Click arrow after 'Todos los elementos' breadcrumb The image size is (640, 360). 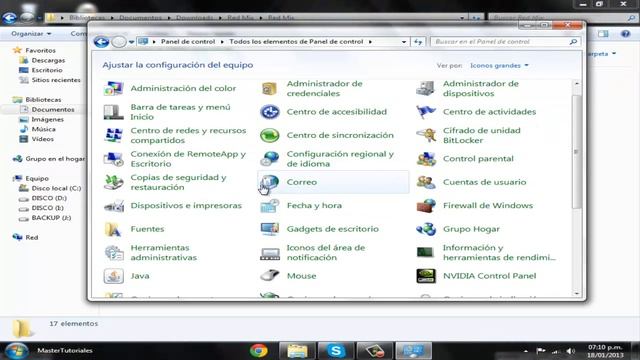(370, 42)
